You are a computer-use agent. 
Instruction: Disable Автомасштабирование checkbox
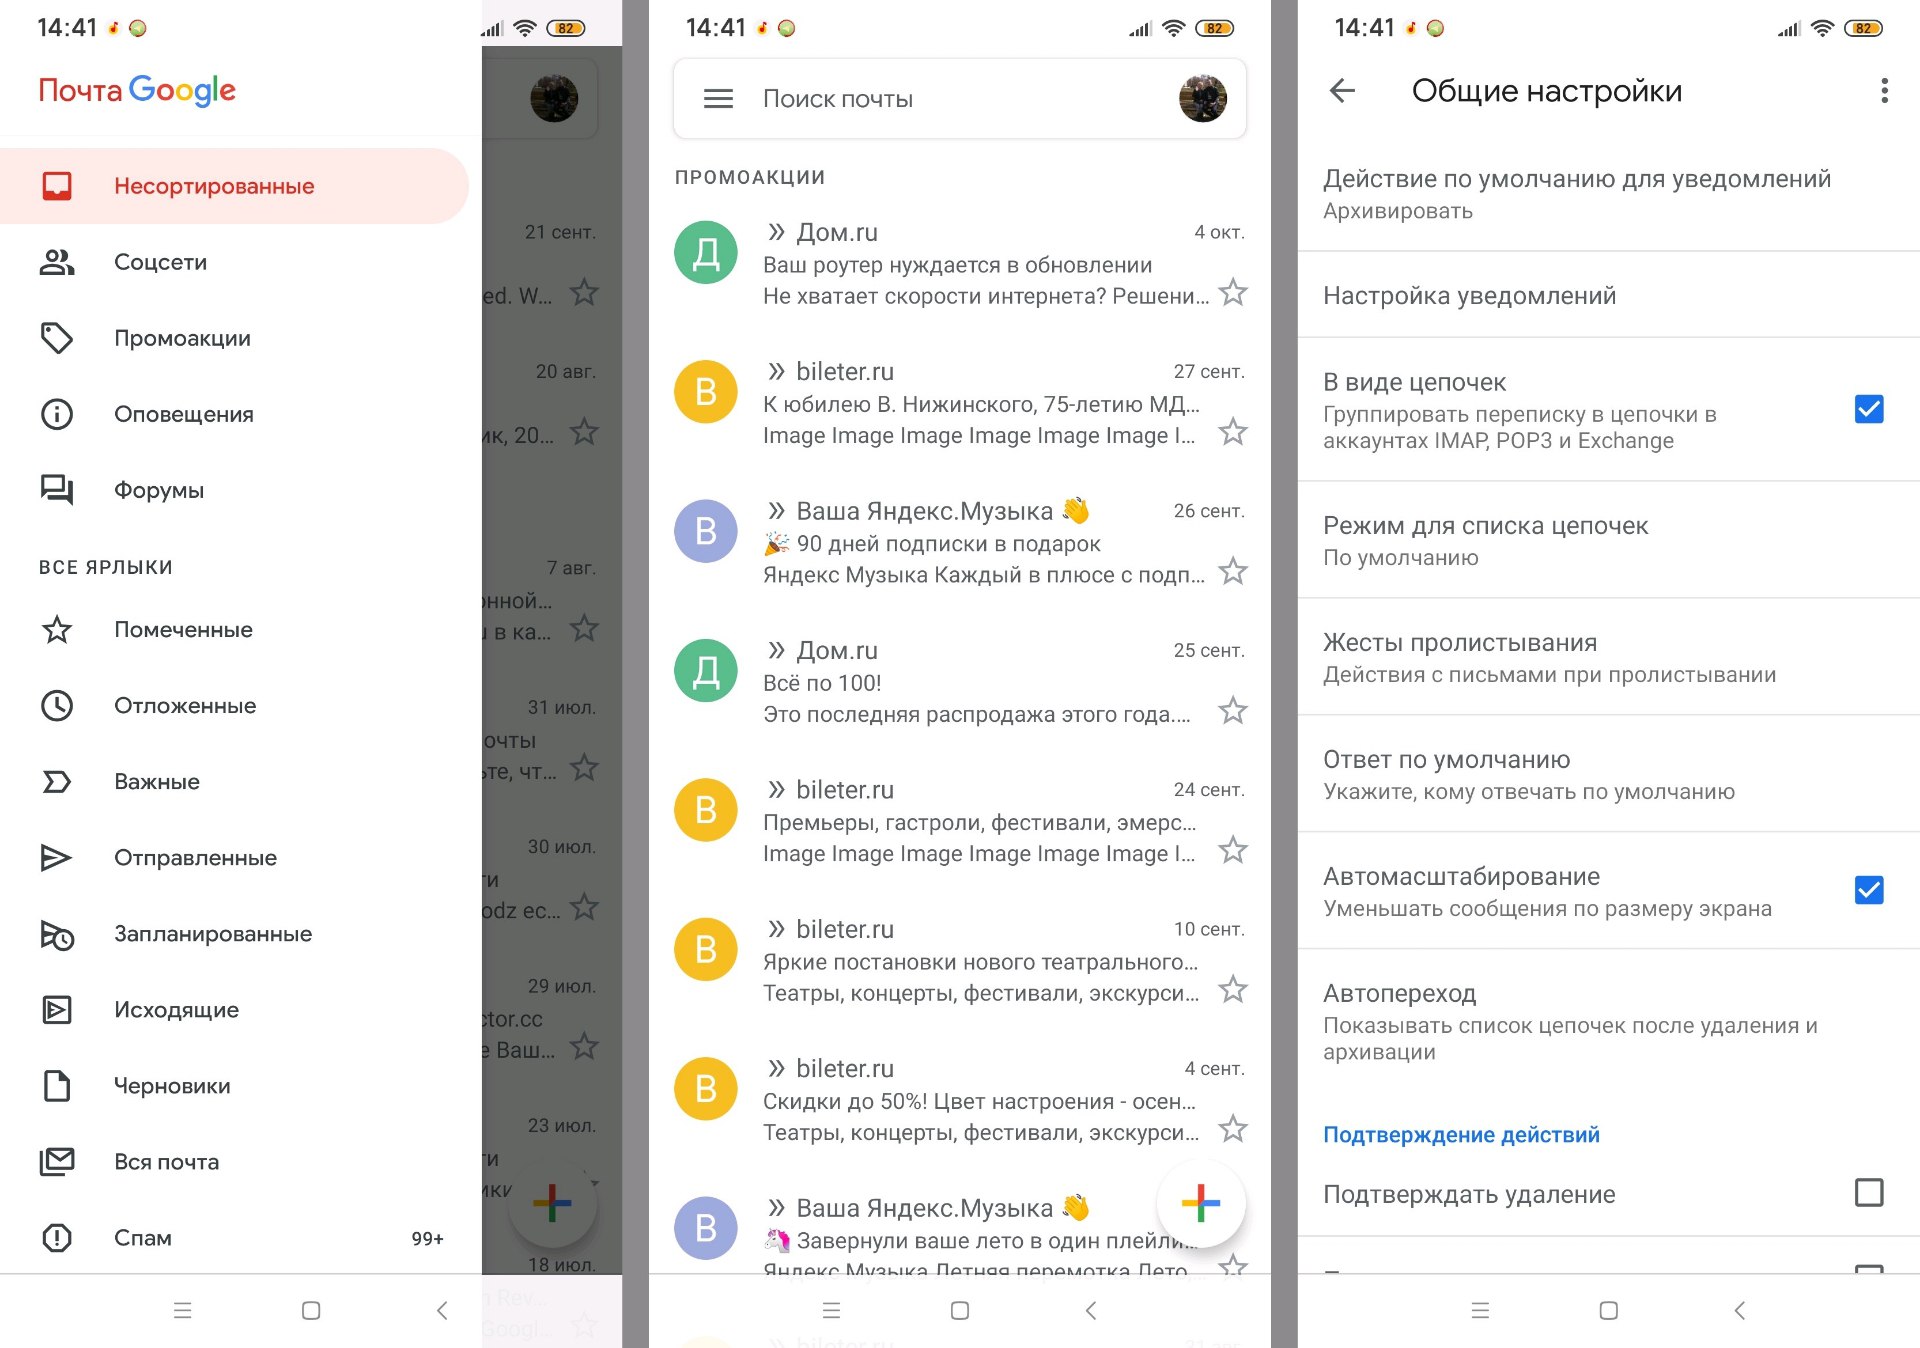click(1868, 890)
